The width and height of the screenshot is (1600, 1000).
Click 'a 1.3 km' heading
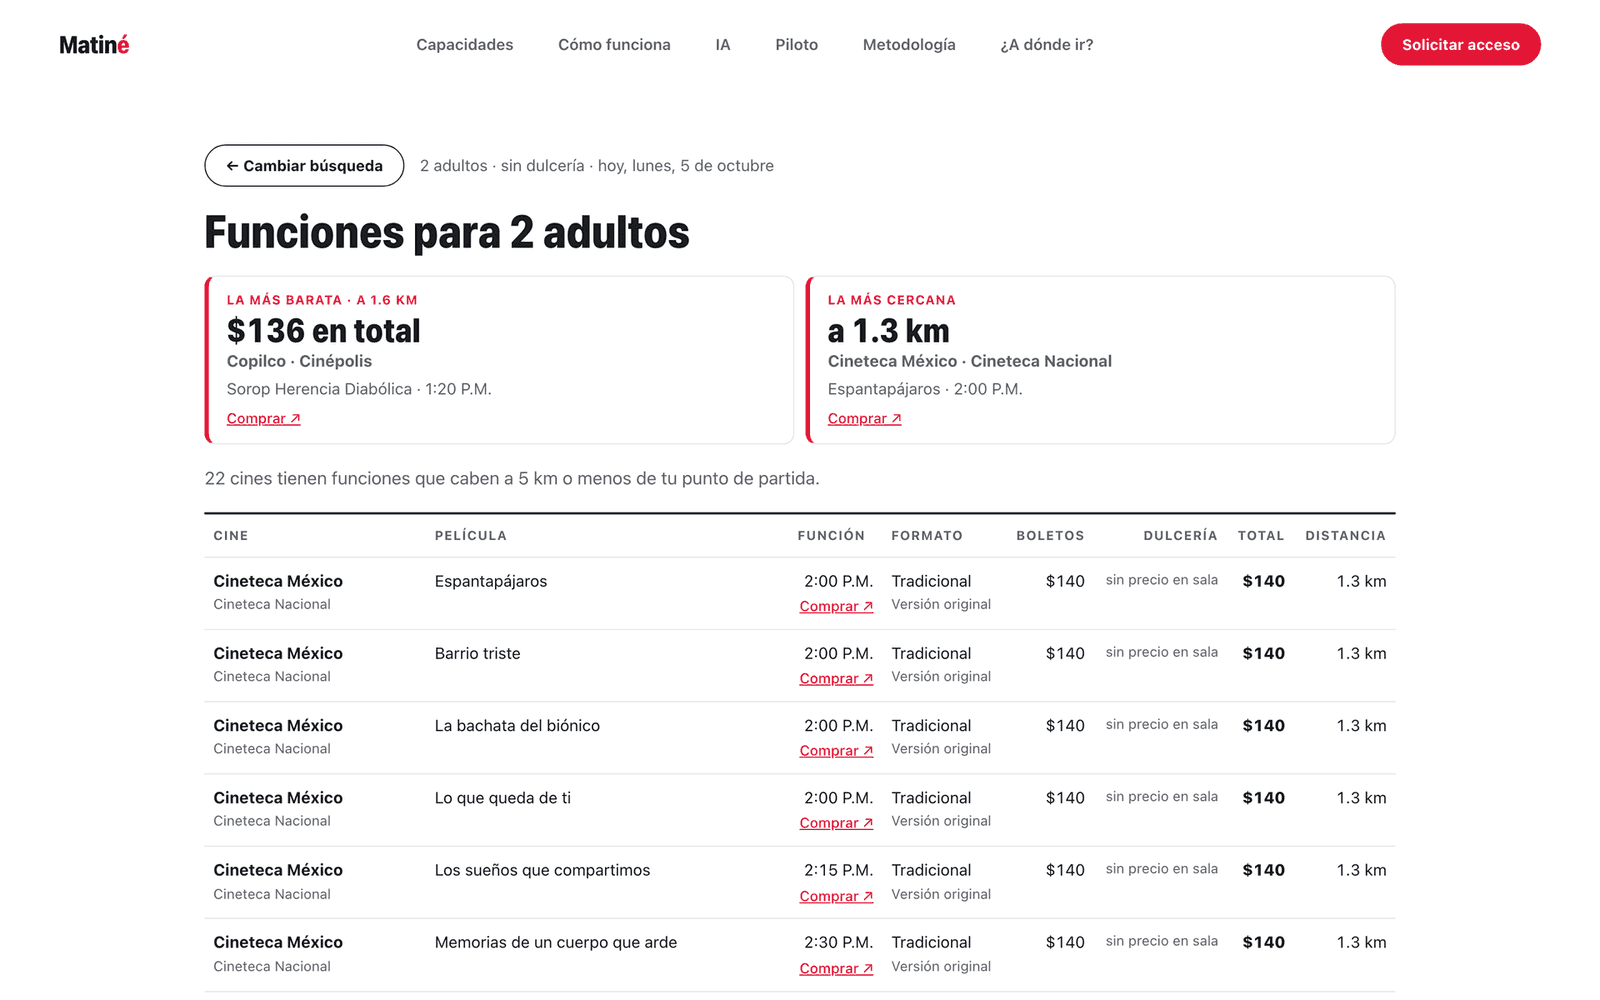click(x=889, y=331)
